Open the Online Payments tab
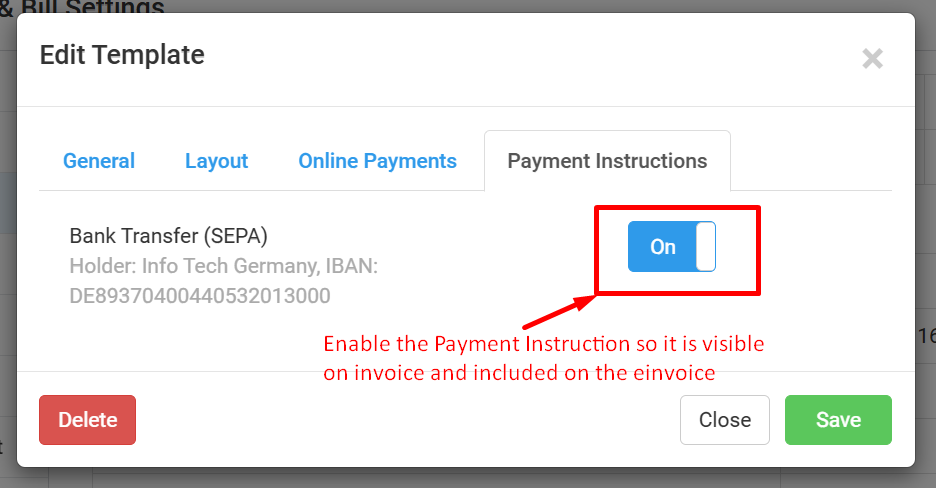The width and height of the screenshot is (936, 488). [377, 161]
